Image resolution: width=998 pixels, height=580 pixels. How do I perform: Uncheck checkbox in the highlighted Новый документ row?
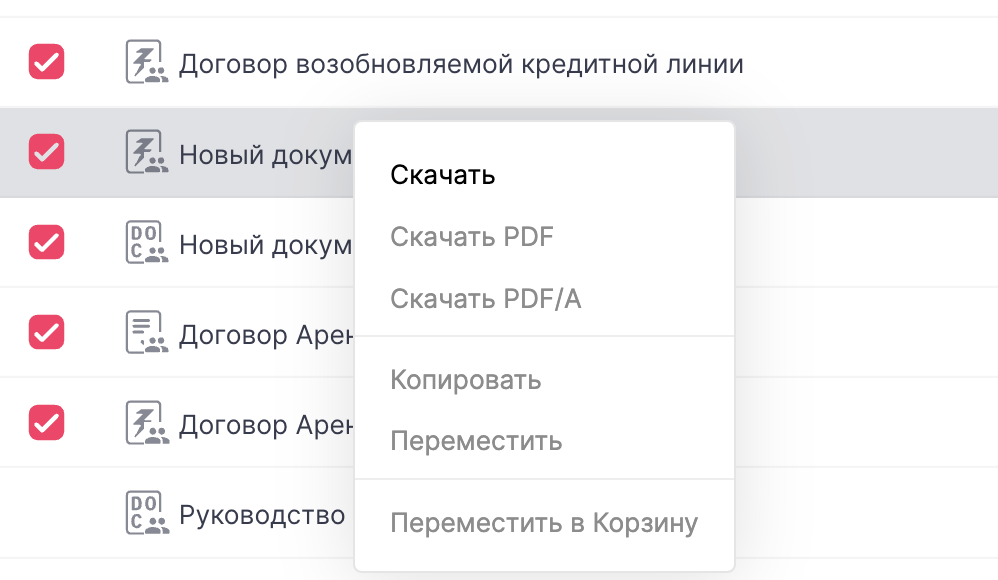46,151
